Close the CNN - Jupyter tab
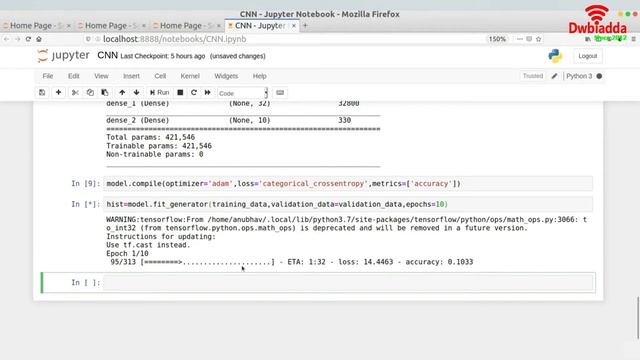The image size is (640, 360). point(293,25)
